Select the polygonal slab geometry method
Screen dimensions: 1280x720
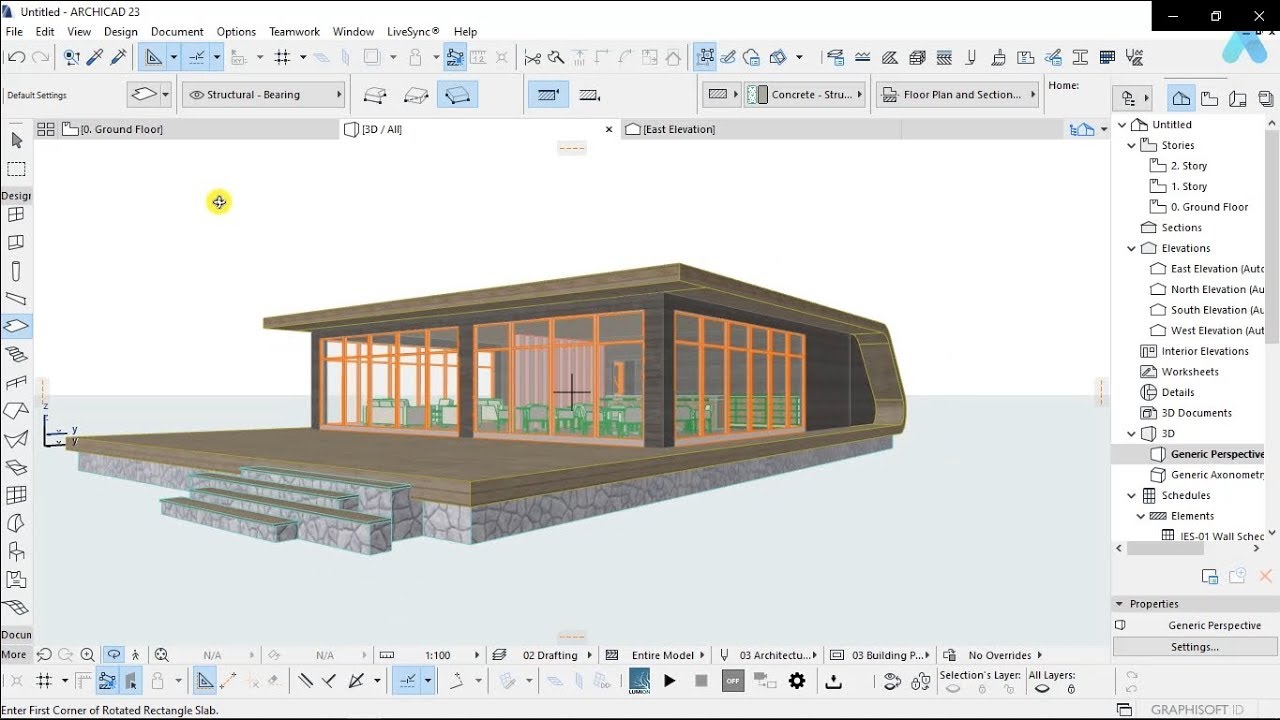(x=375, y=95)
